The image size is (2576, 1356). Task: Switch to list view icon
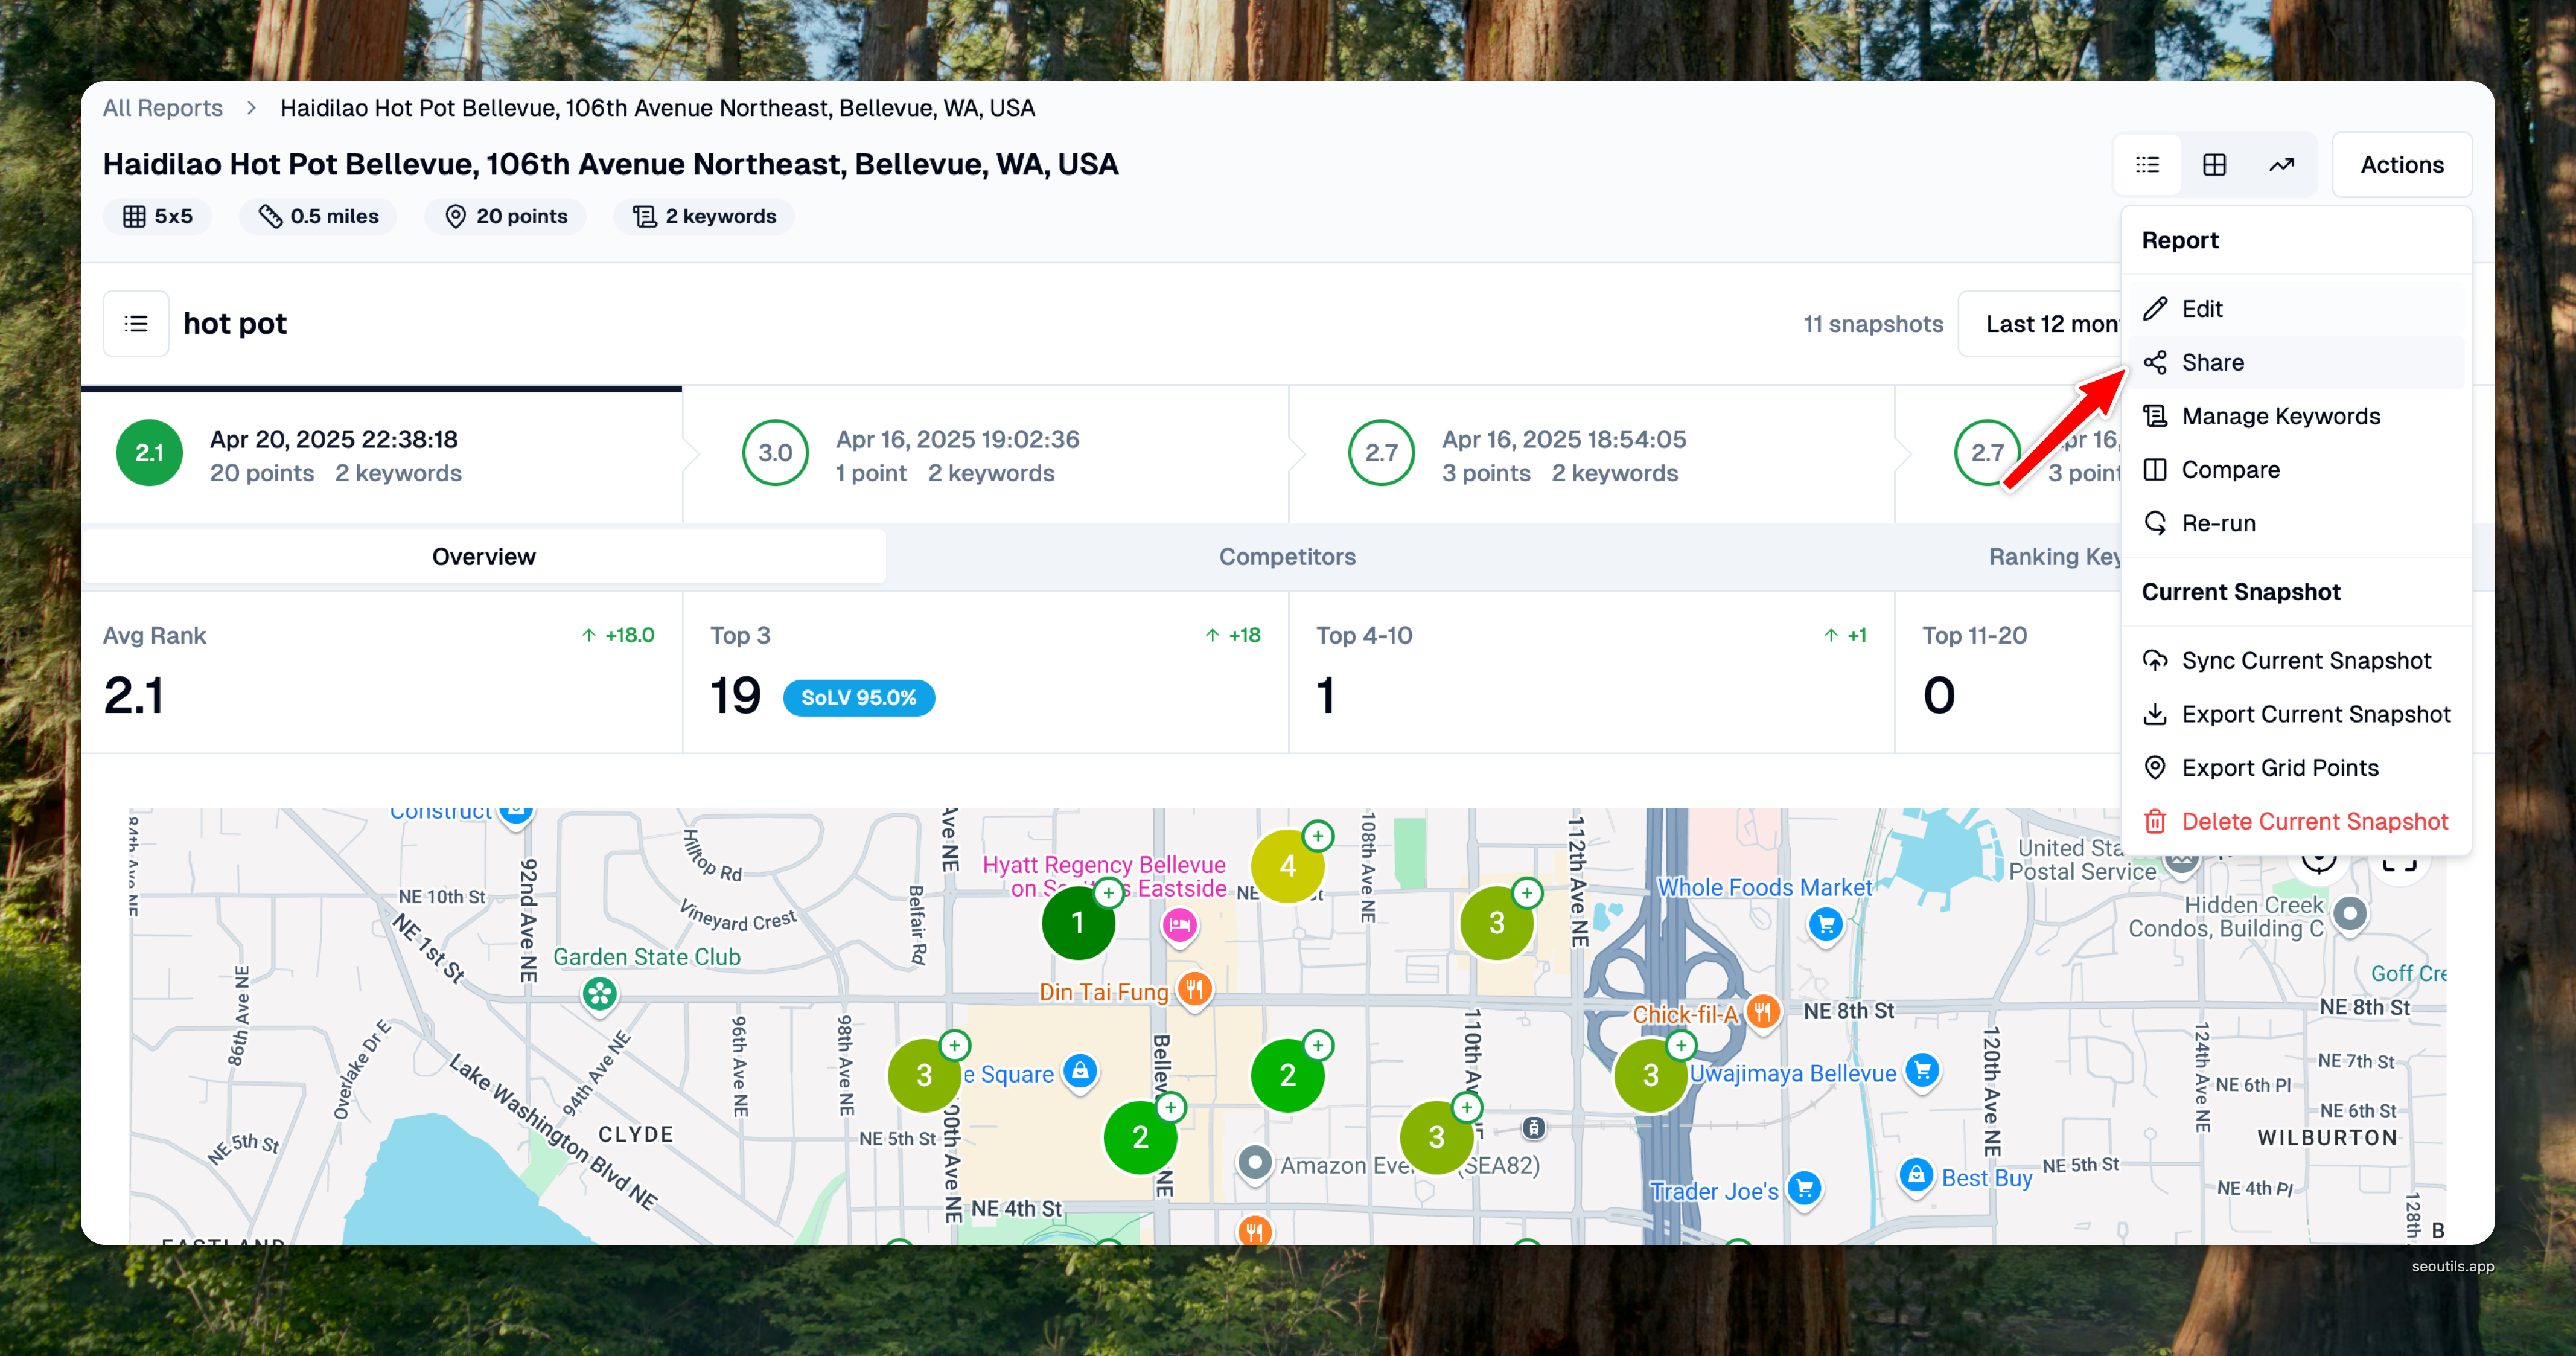tap(2147, 165)
